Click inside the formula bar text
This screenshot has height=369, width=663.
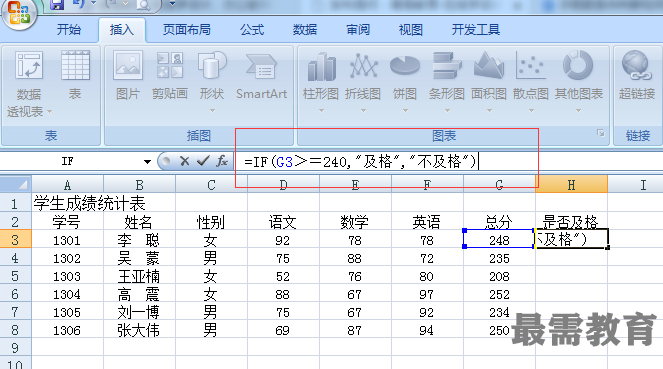360,161
